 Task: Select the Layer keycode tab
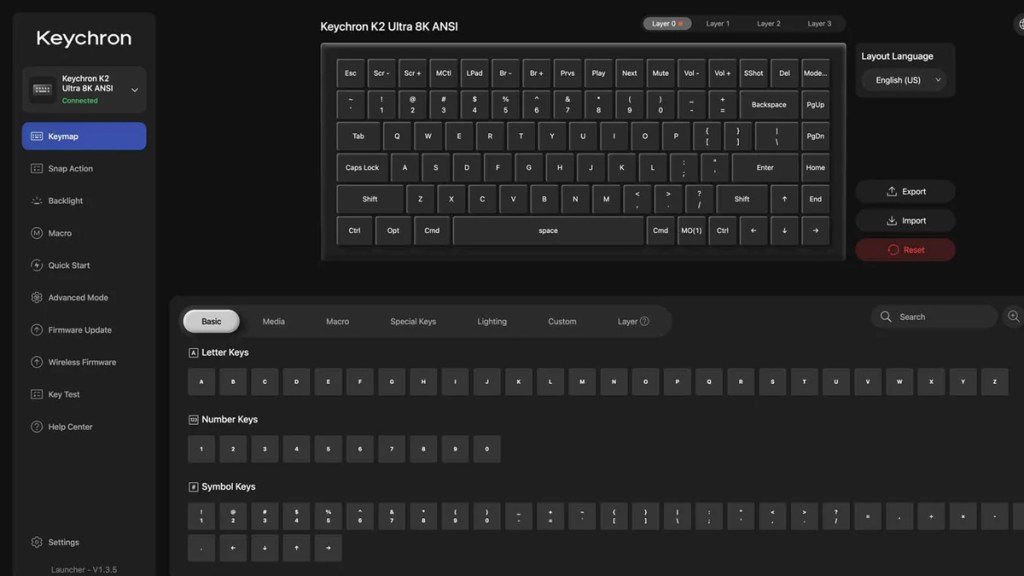(x=633, y=321)
